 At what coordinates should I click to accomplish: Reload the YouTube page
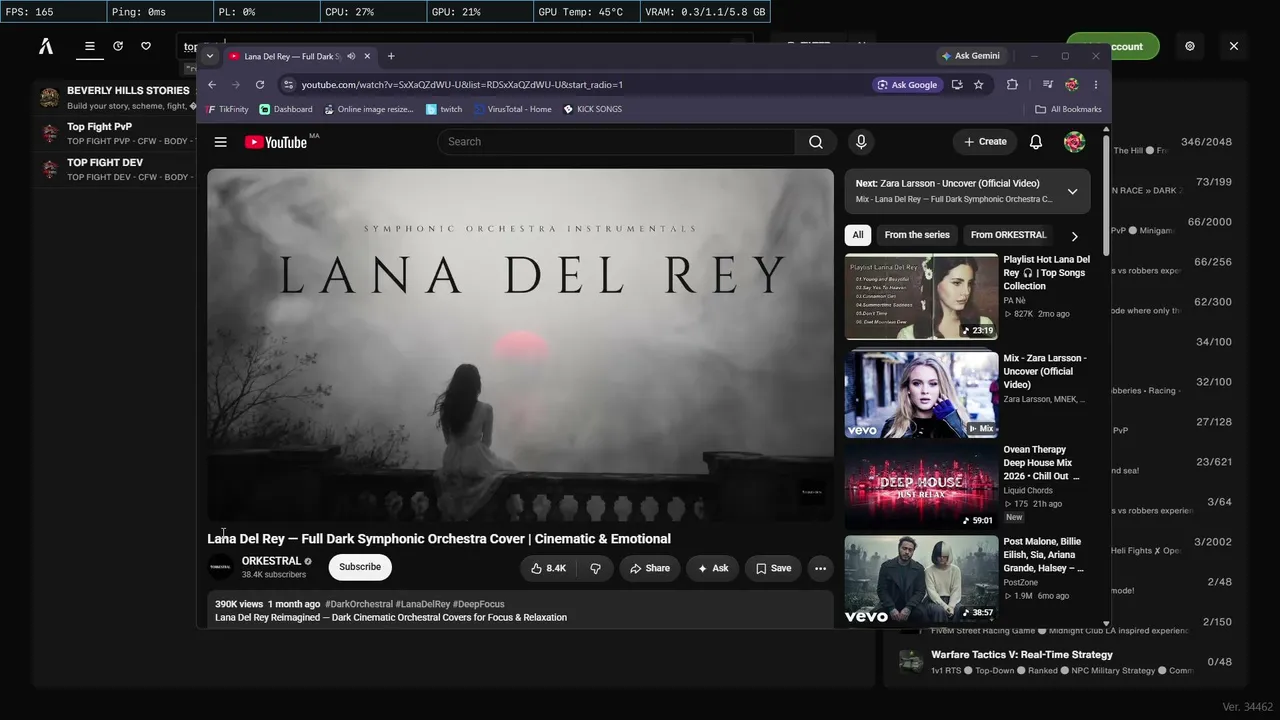(x=260, y=85)
